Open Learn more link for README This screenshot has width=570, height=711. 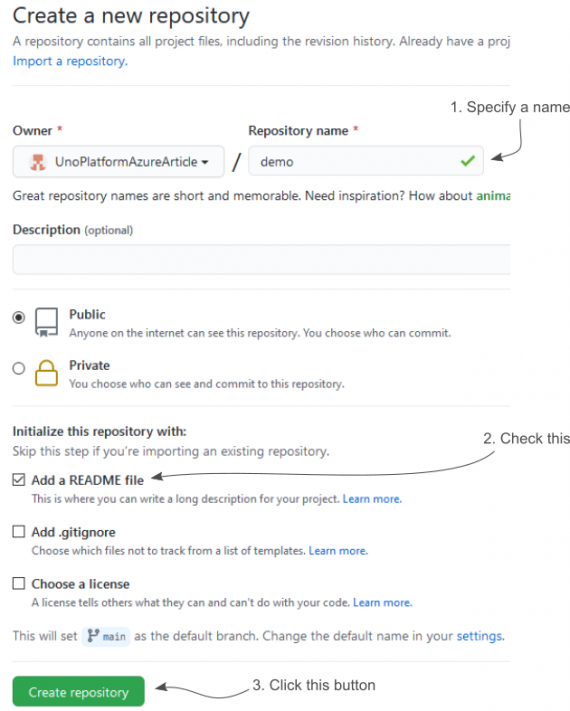coord(372,499)
